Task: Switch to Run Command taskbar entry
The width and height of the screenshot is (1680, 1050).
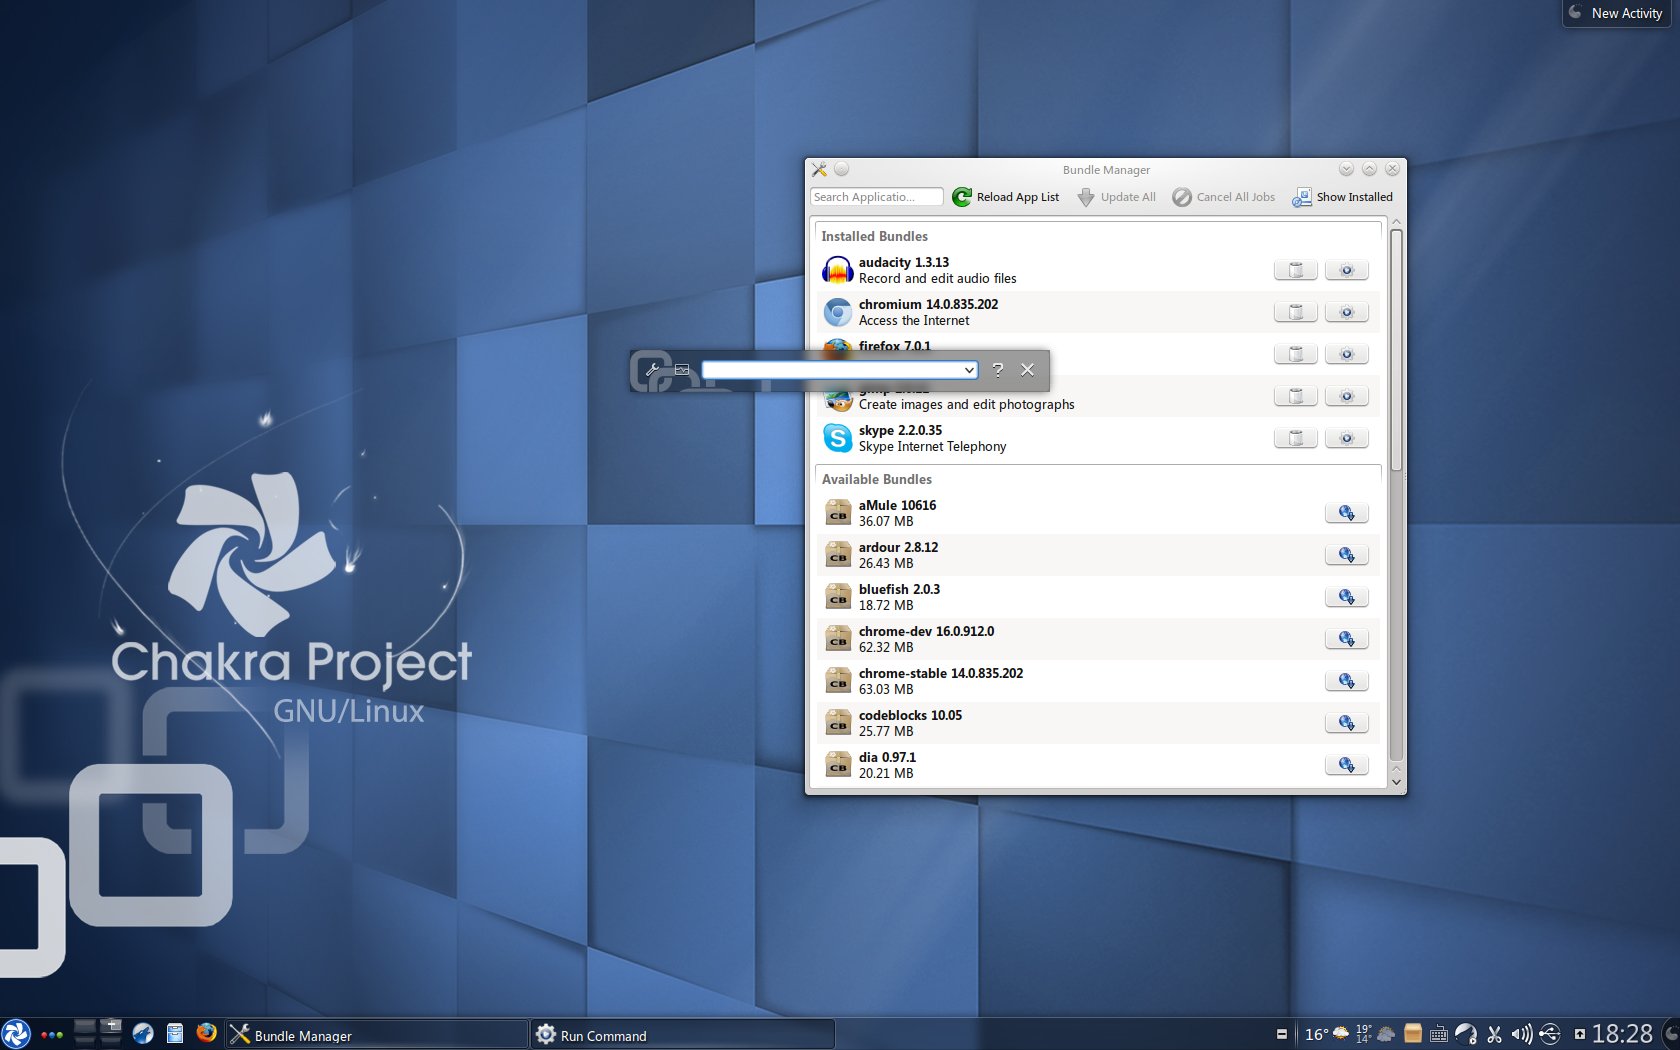Action: pyautogui.click(x=683, y=1035)
